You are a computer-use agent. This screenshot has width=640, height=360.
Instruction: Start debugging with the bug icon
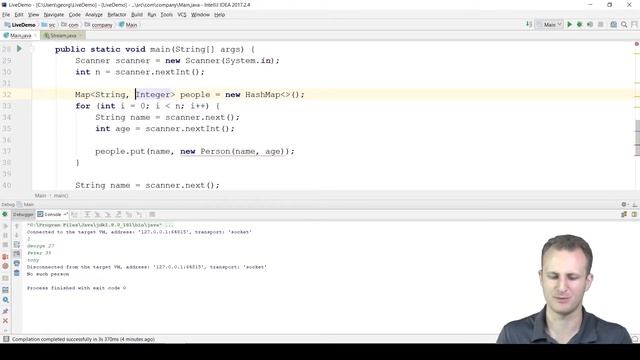point(579,25)
